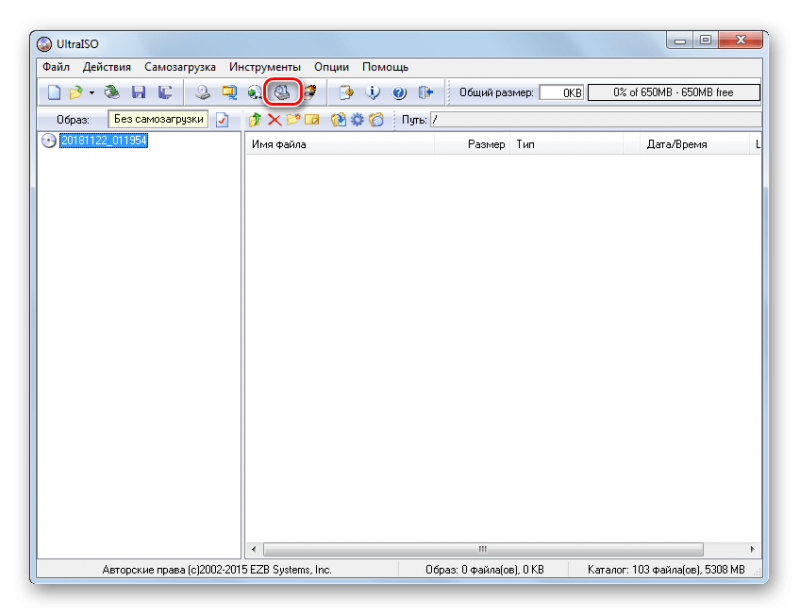Open the Самозагрузка menu
This screenshot has width=800, height=615.
(180, 67)
